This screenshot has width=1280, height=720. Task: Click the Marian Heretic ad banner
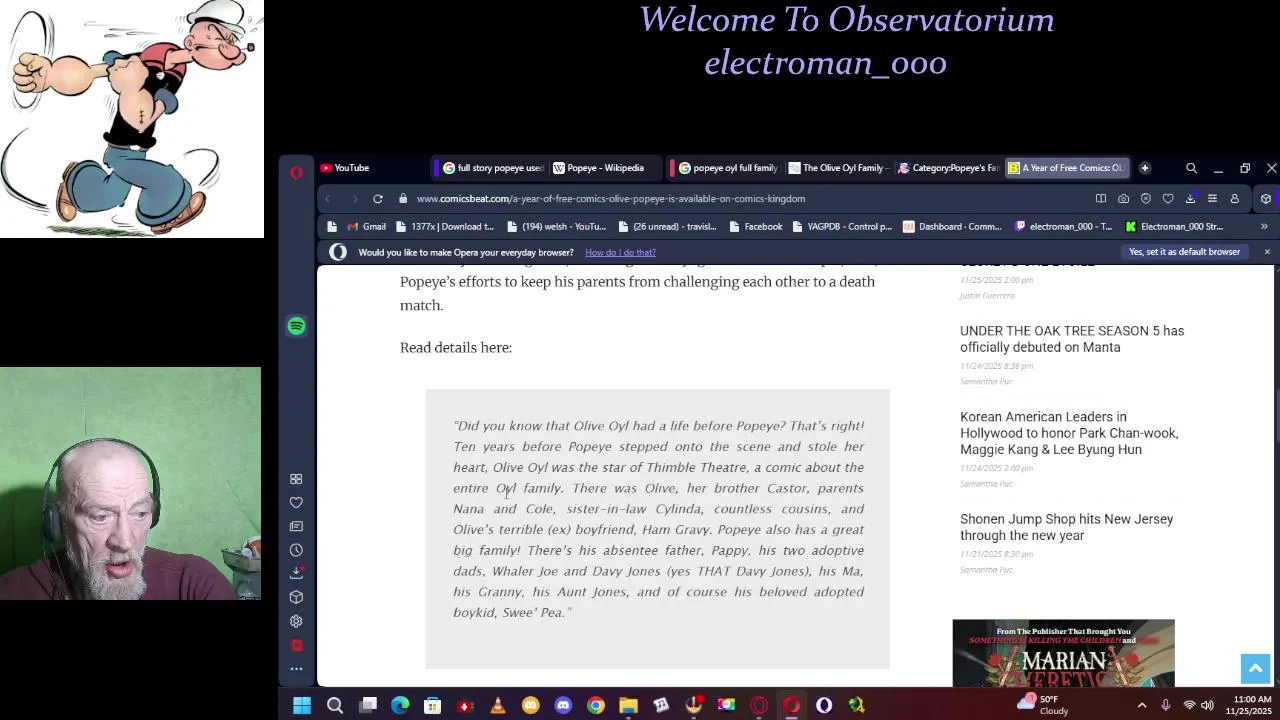1063,653
